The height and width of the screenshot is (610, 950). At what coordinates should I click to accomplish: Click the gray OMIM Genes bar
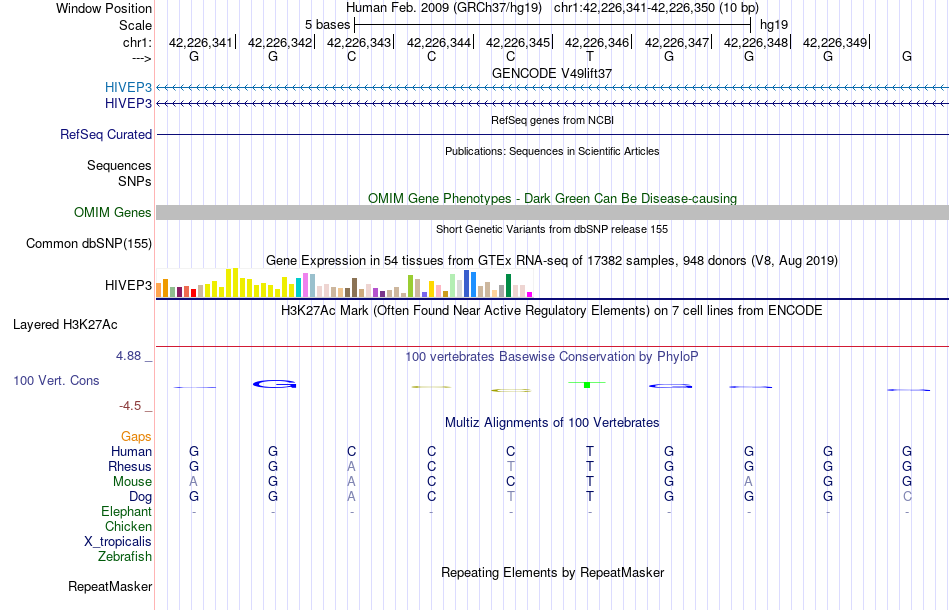(553, 212)
